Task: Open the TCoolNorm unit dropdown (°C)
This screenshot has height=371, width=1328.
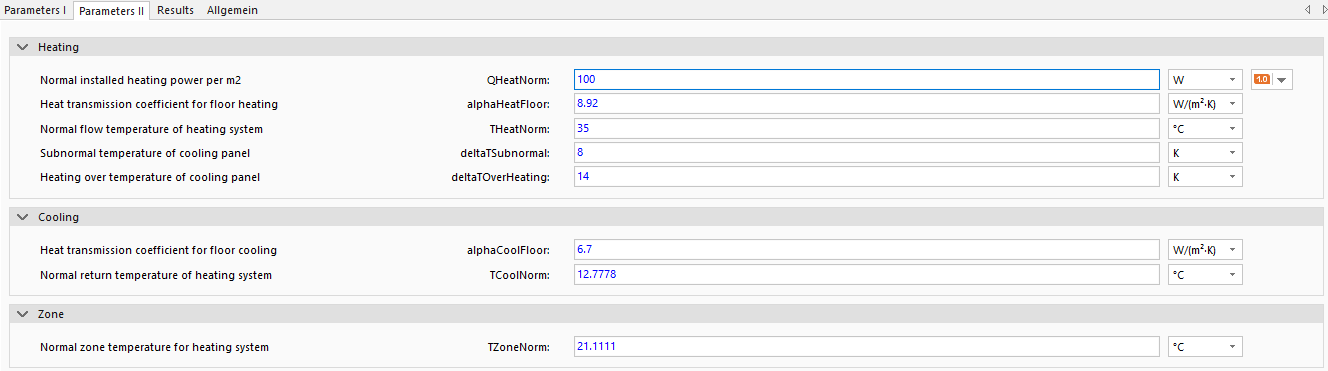Action: point(1205,275)
